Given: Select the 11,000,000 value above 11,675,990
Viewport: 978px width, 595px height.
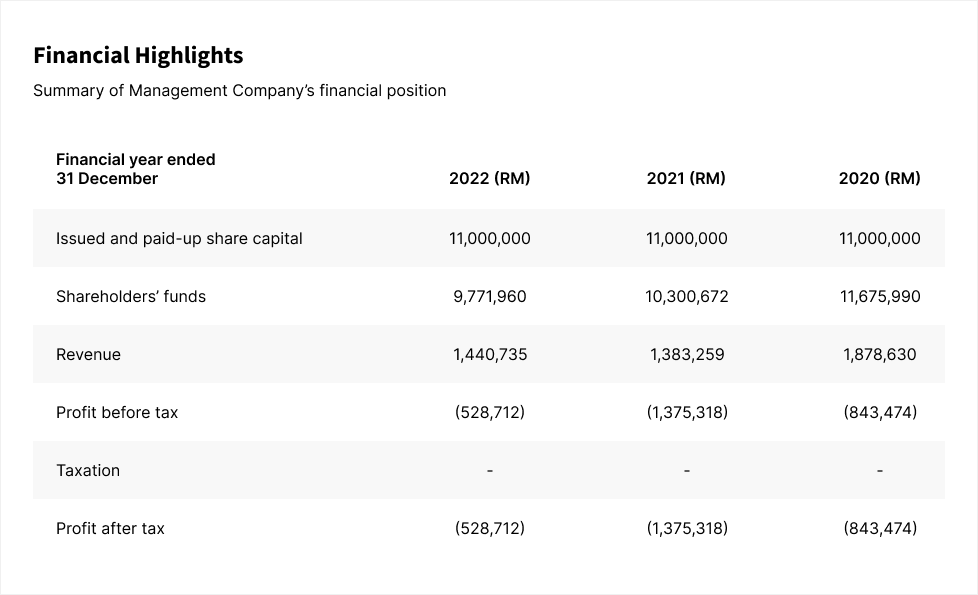Looking at the screenshot, I should 880,239.
